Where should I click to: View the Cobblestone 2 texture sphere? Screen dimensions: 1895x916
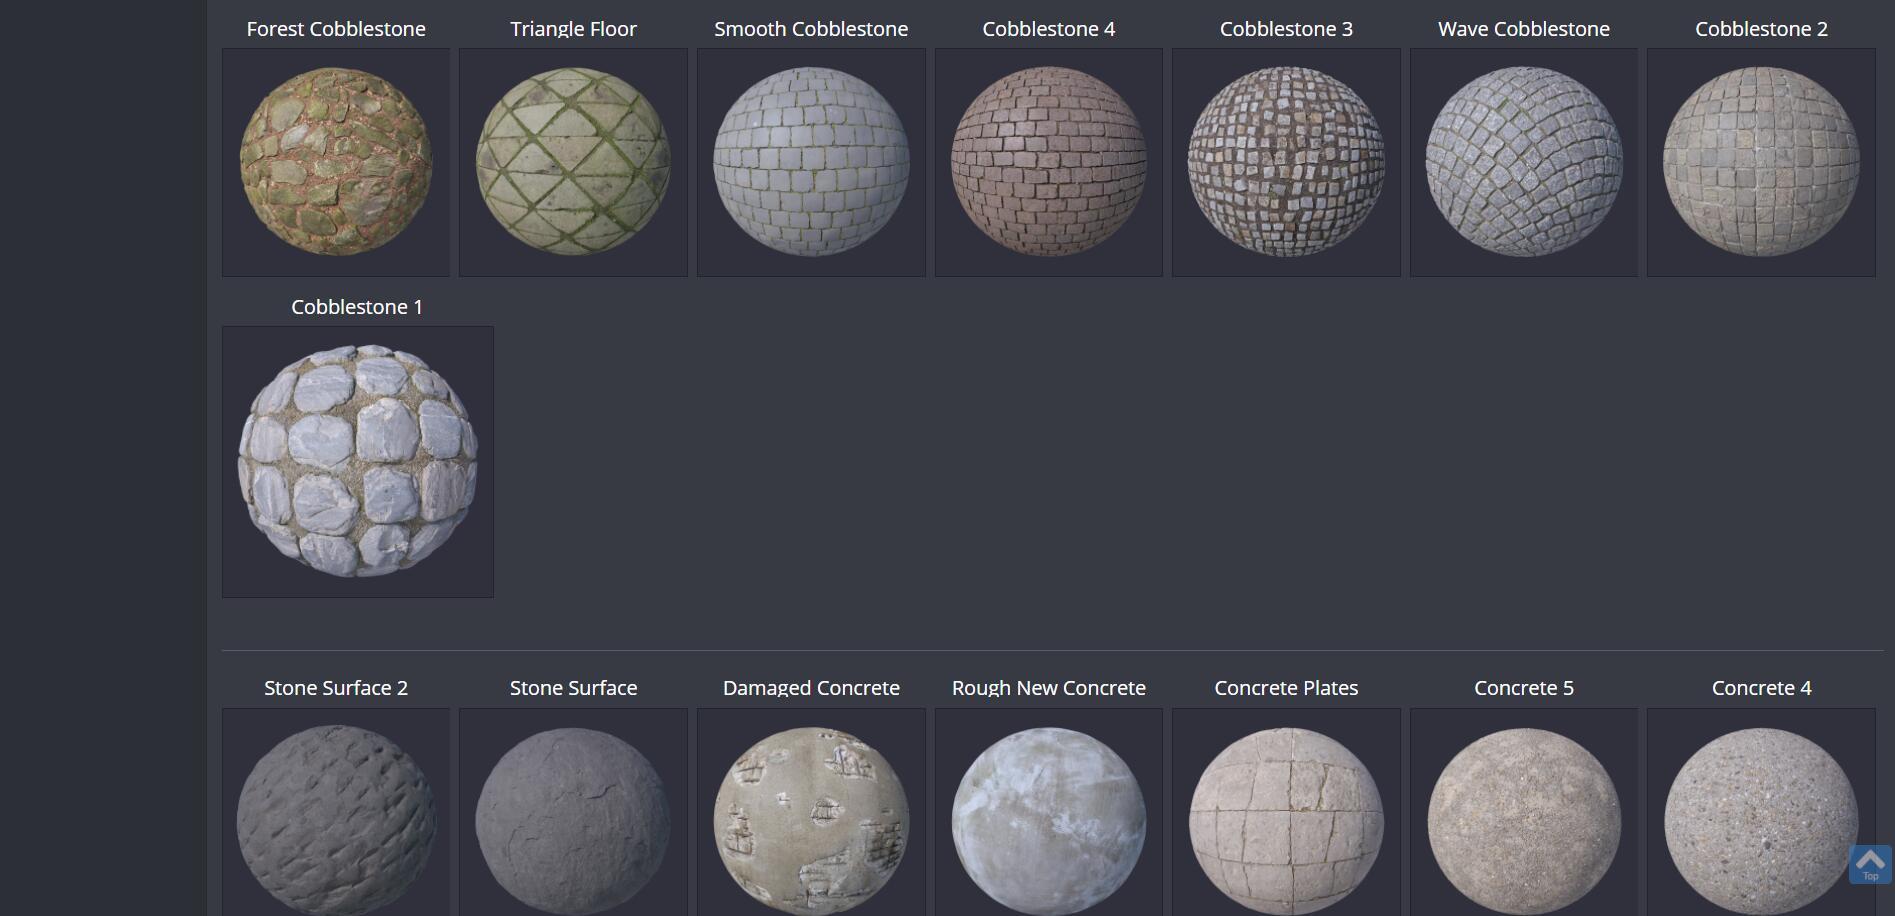click(1761, 162)
